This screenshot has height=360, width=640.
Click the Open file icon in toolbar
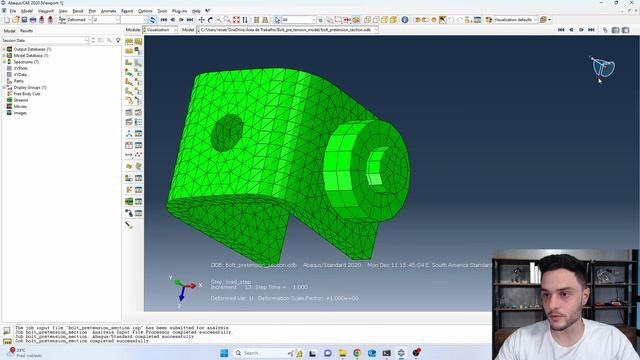[16, 20]
